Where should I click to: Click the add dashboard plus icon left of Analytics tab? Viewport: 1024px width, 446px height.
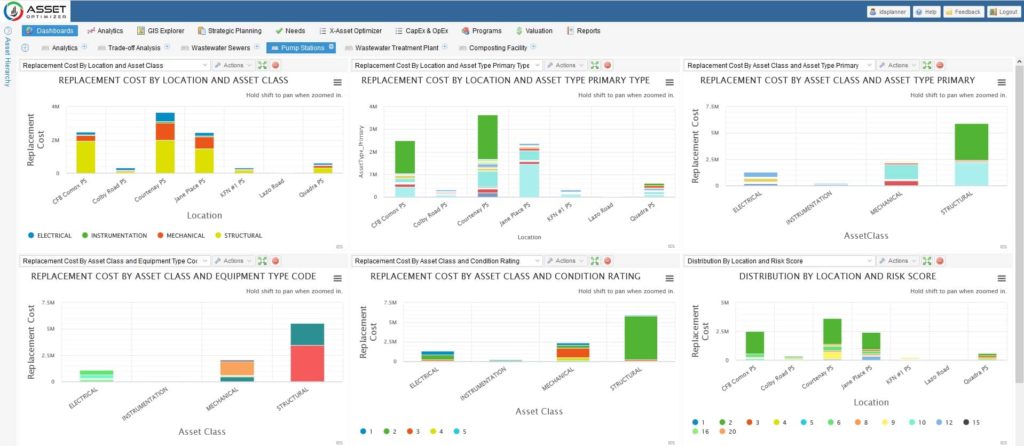pos(25,47)
